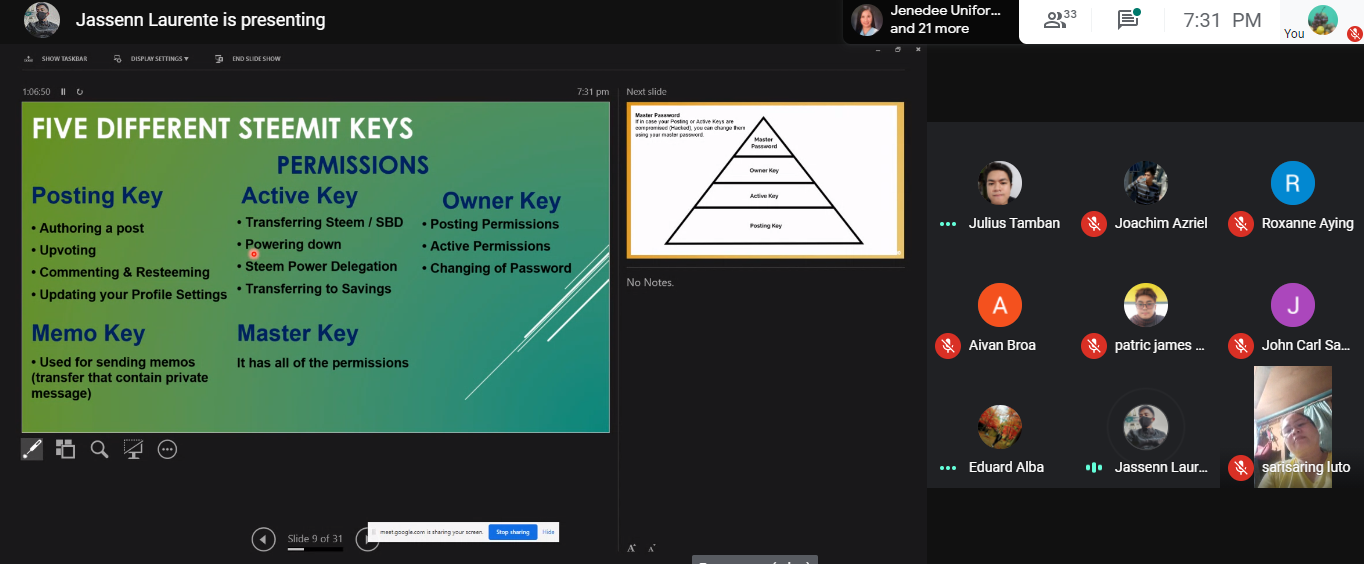Select Jassenn Laurente's tile avatar
The height and width of the screenshot is (564, 1364).
pyautogui.click(x=1146, y=427)
